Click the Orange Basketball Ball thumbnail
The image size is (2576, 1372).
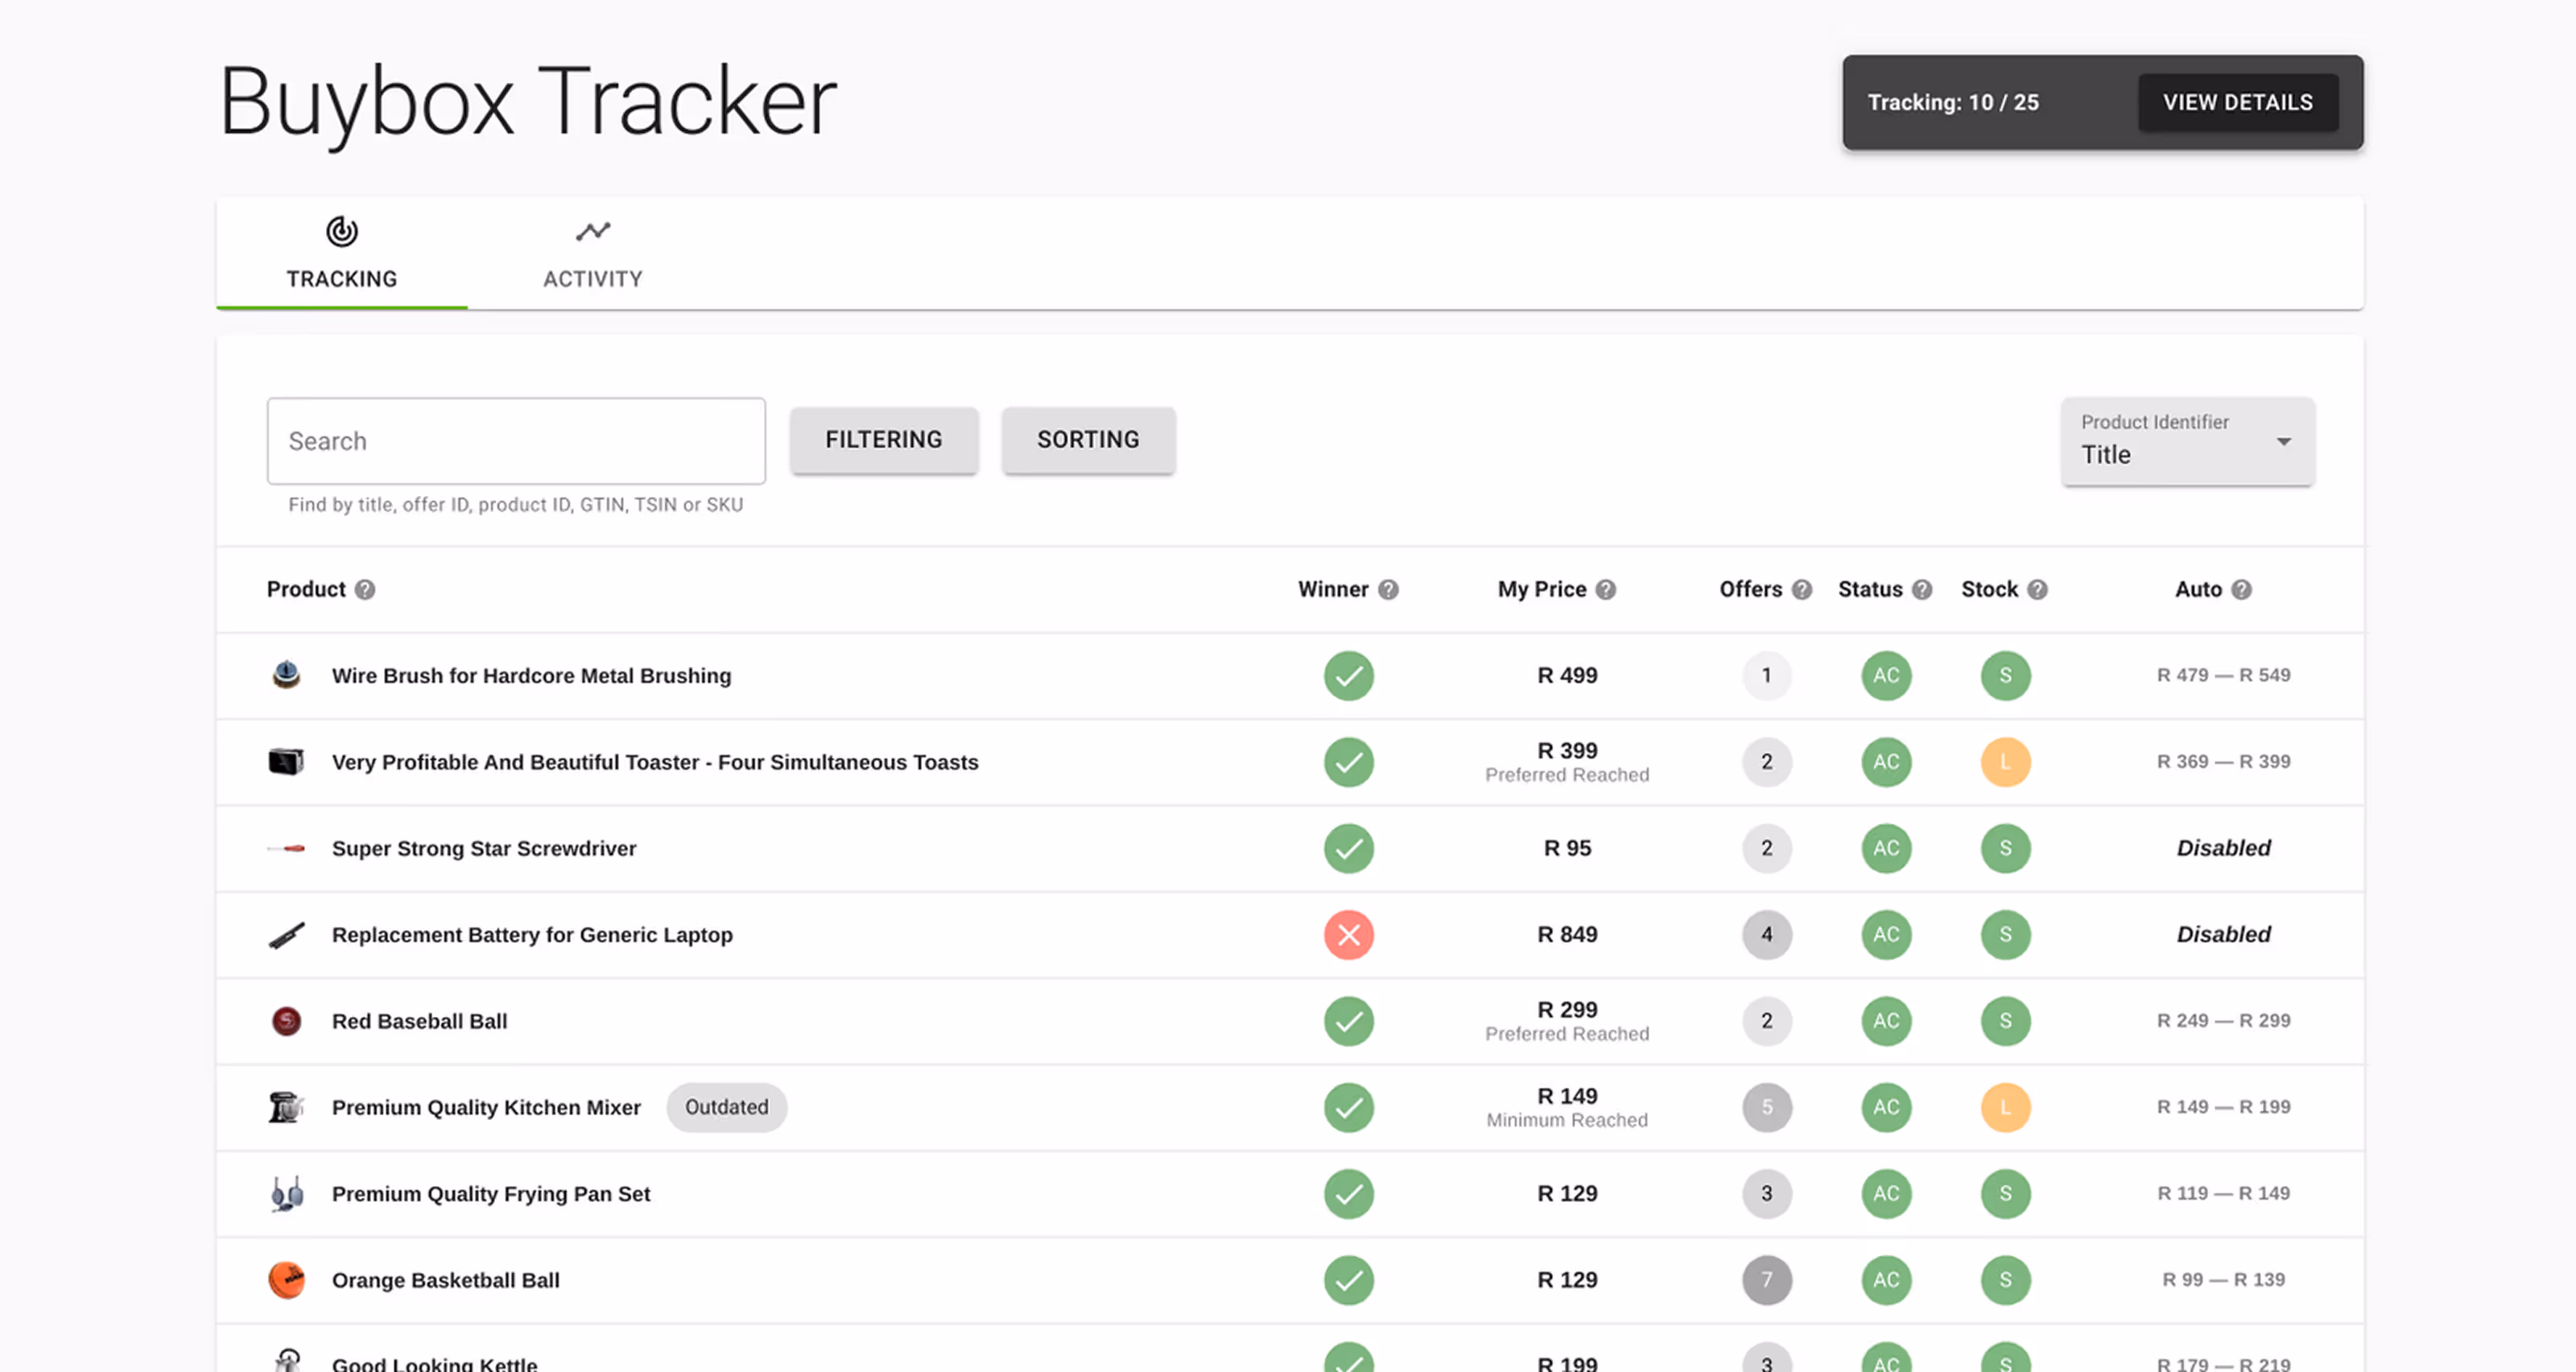point(286,1279)
